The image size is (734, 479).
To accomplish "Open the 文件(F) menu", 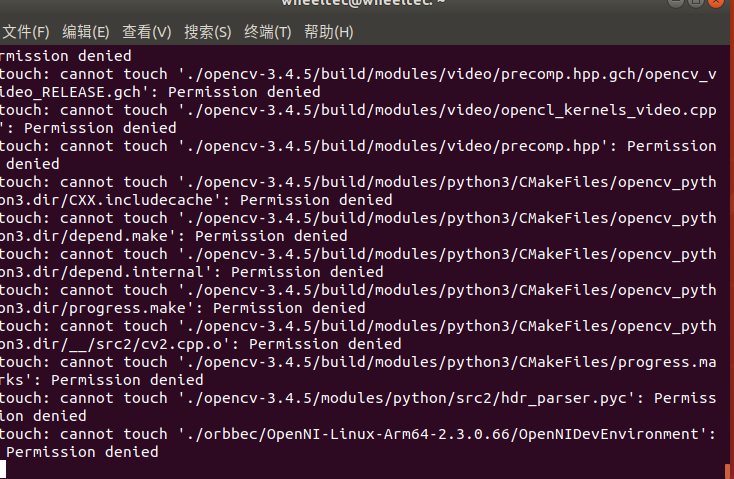I will (26, 32).
